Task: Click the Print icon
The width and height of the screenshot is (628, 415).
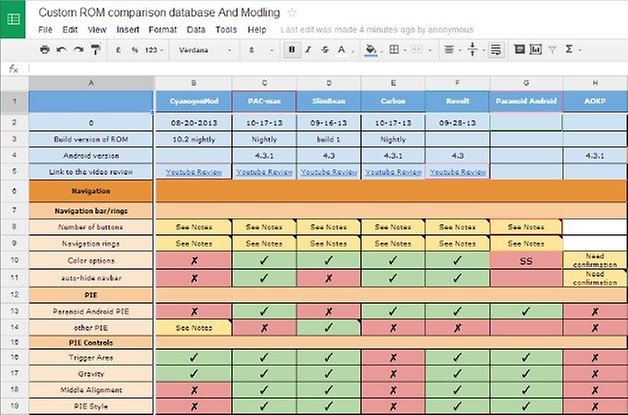Action: [x=45, y=50]
